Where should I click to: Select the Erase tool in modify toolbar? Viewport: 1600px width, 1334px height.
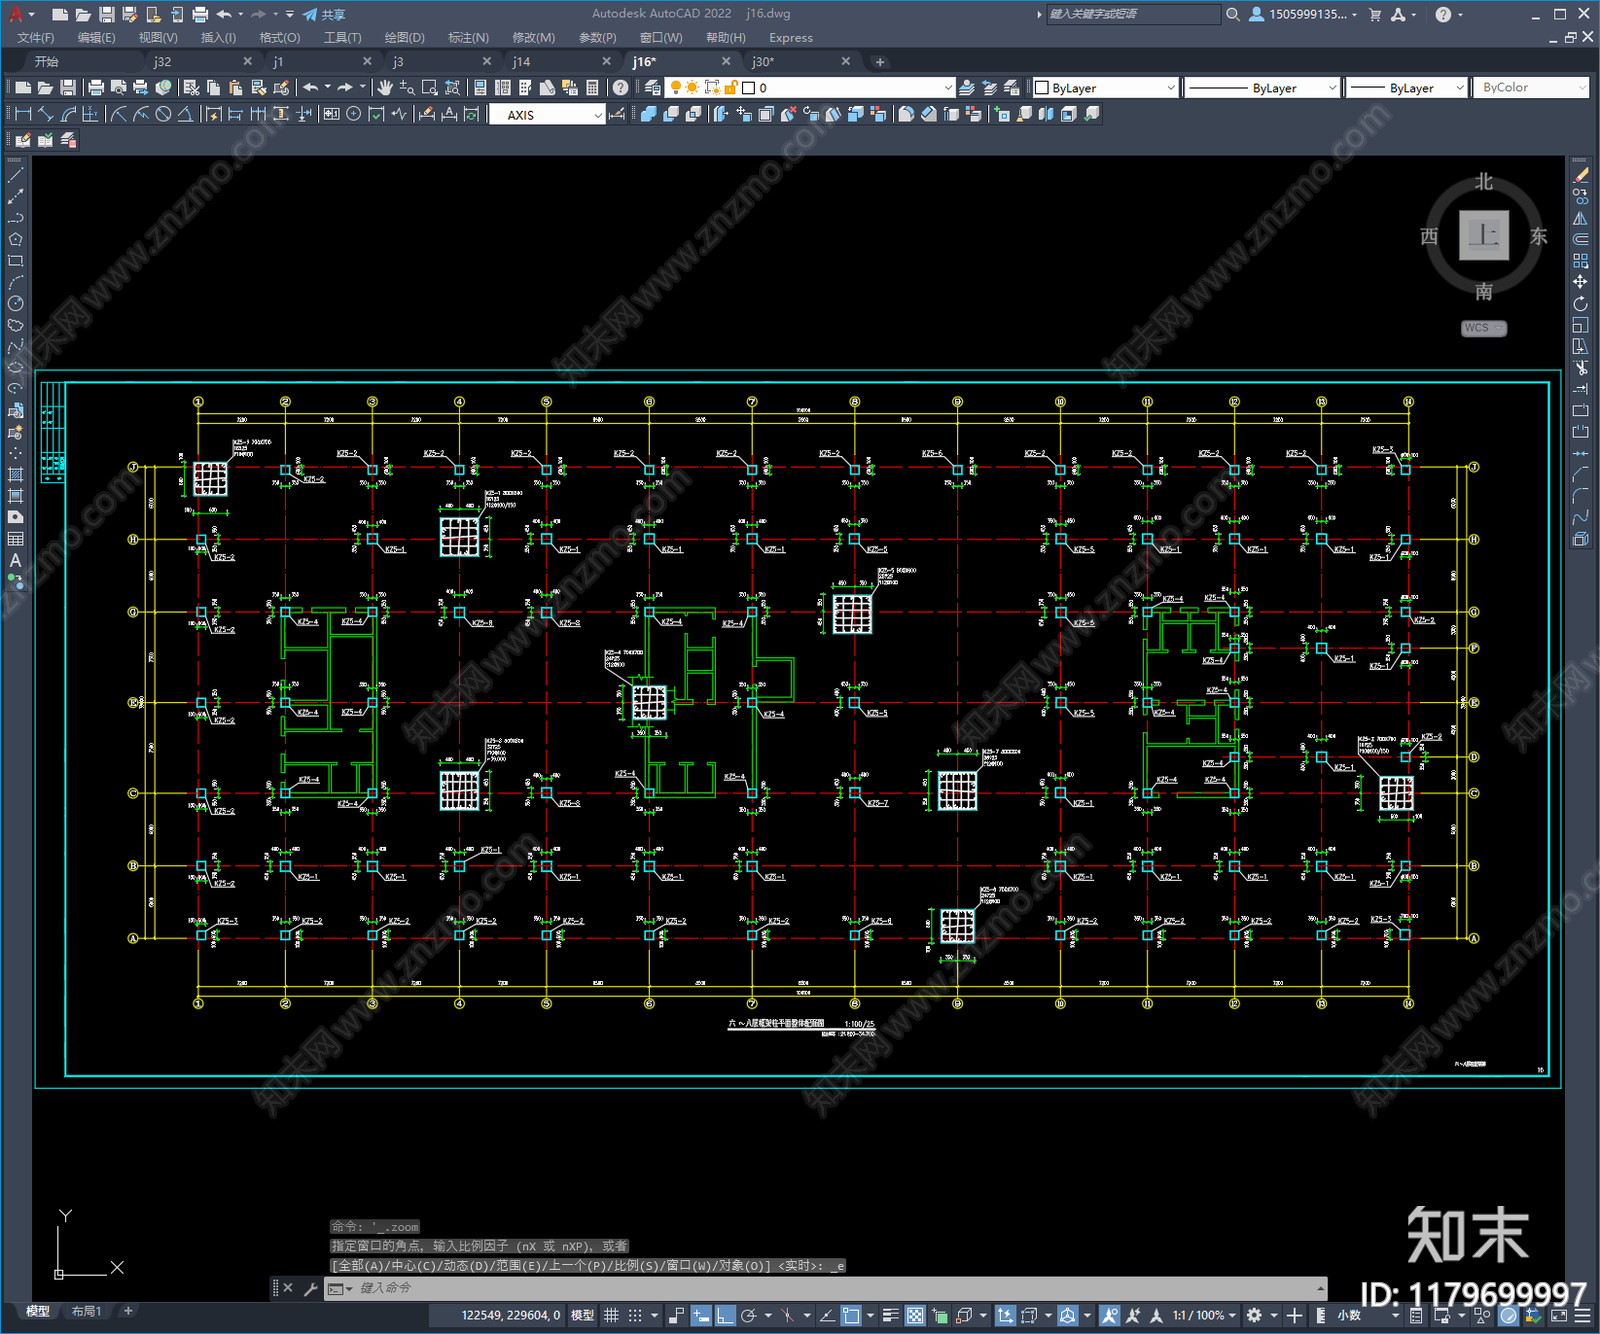point(1580,175)
